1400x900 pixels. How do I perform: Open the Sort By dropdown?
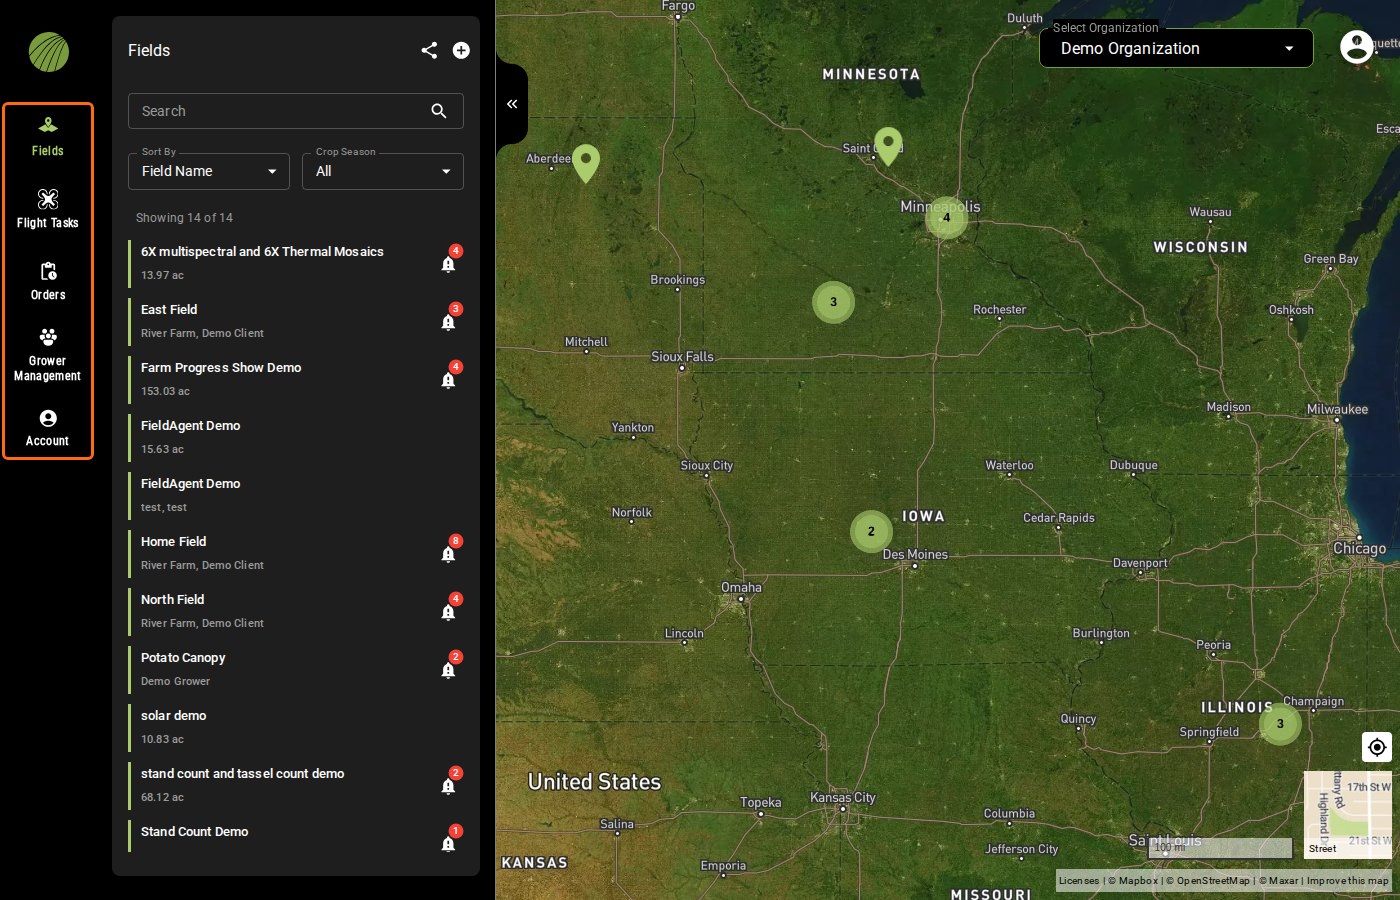click(x=209, y=171)
